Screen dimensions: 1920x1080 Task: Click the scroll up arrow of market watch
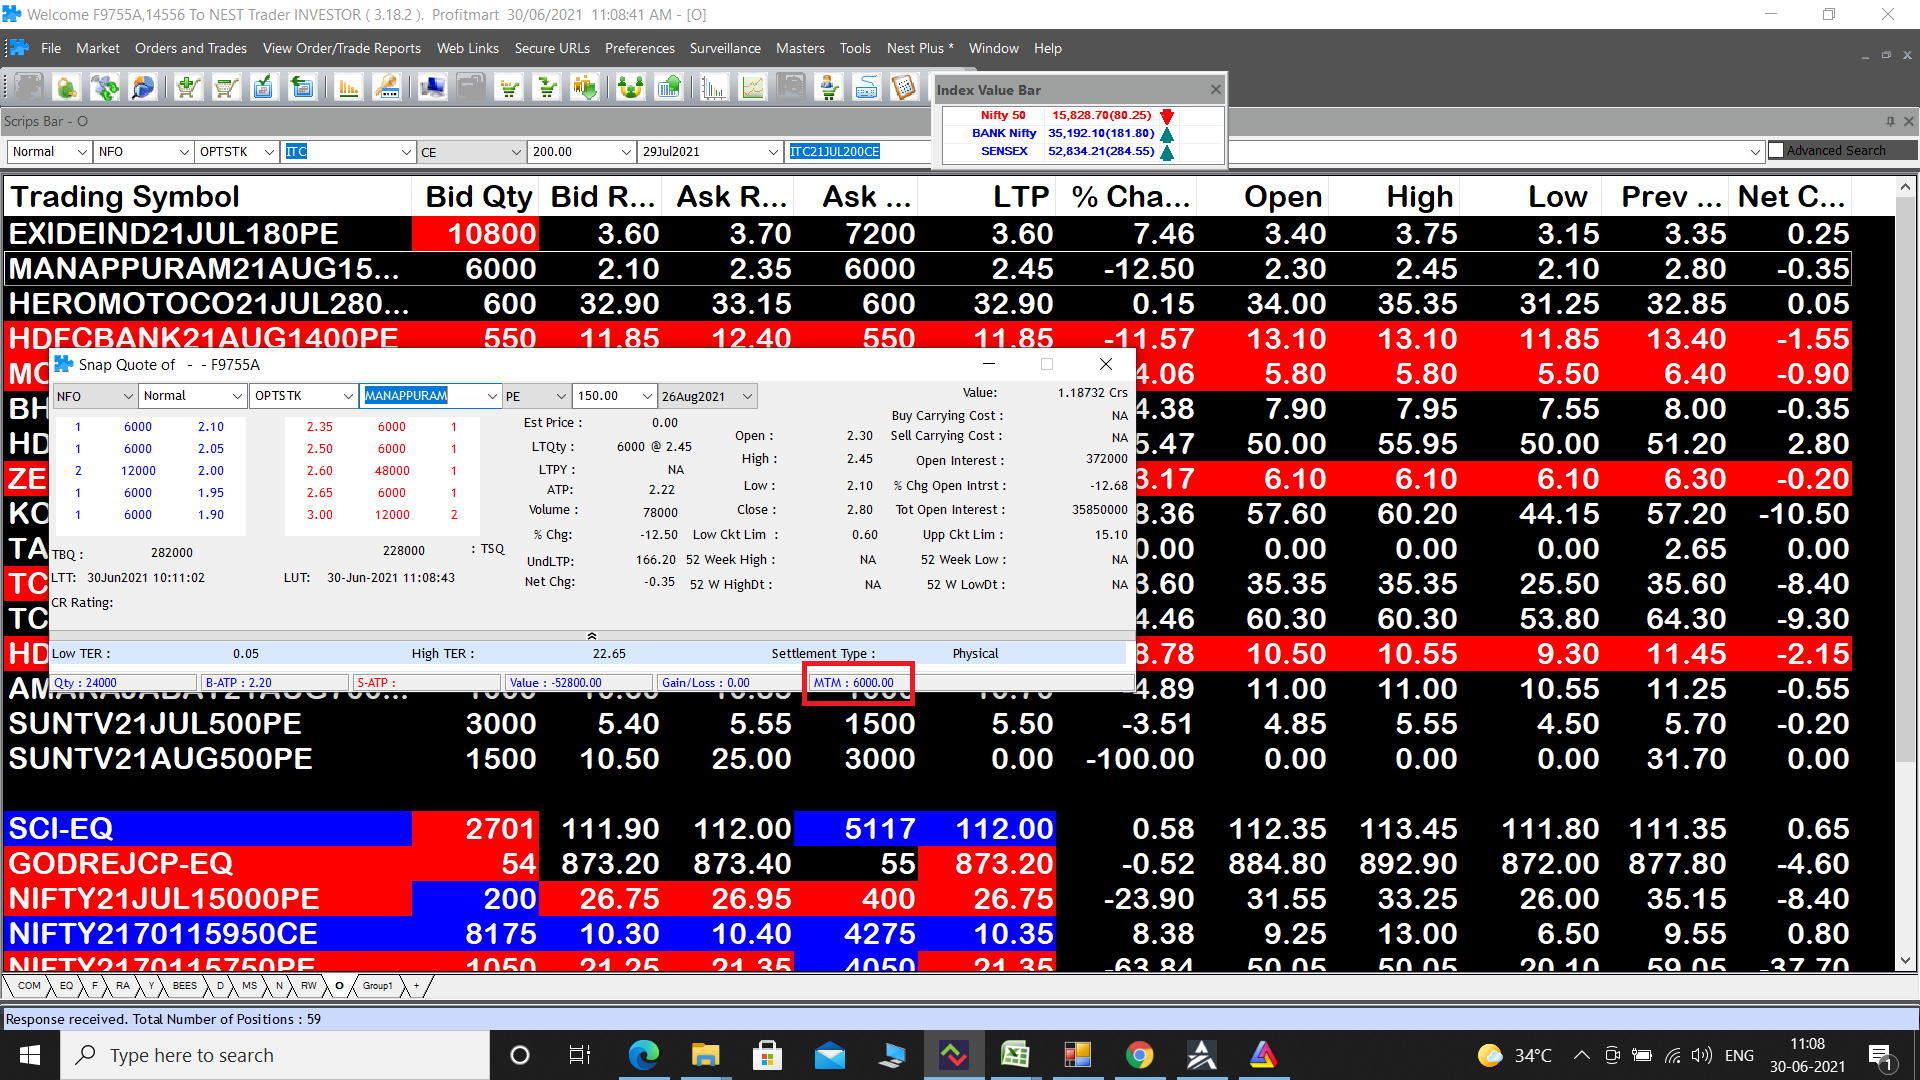[x=1905, y=187]
